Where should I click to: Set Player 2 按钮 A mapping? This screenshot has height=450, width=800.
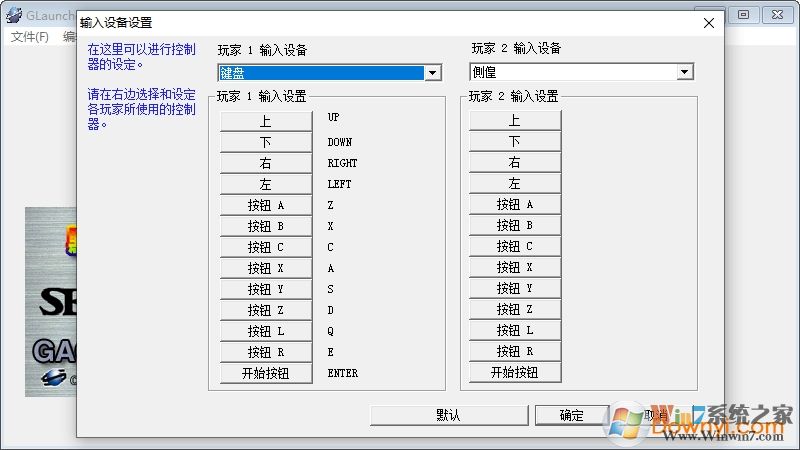515,204
